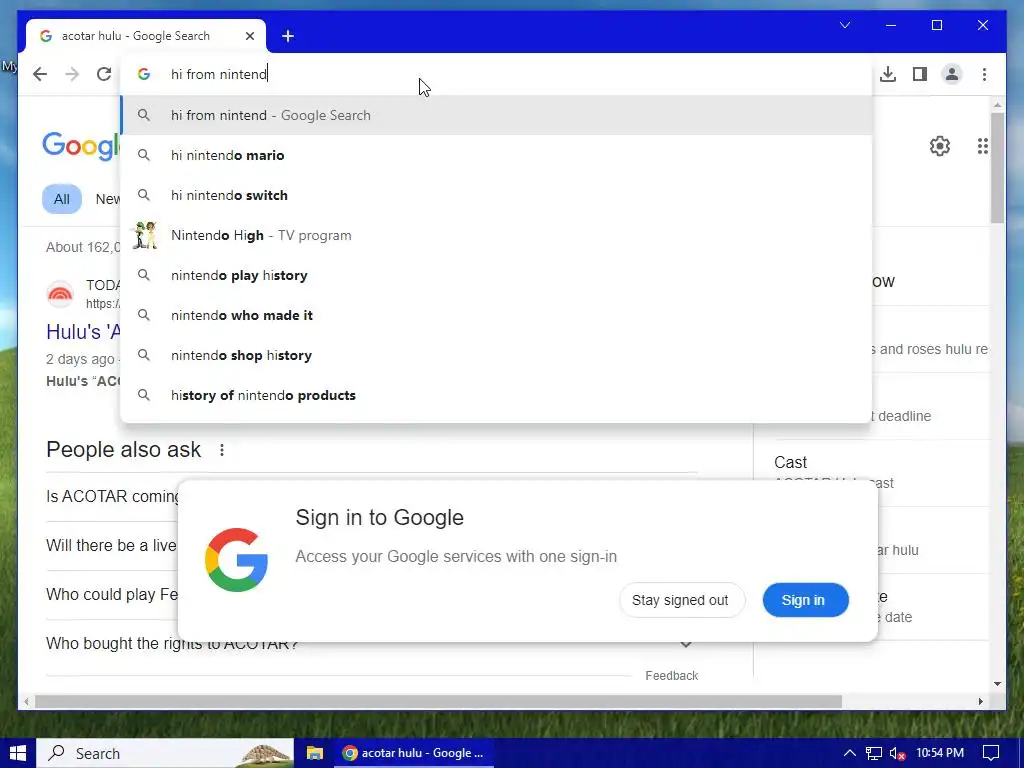The image size is (1024, 768).
Task: Choose the 'hi nintendo mario' suggestion
Action: (496, 155)
